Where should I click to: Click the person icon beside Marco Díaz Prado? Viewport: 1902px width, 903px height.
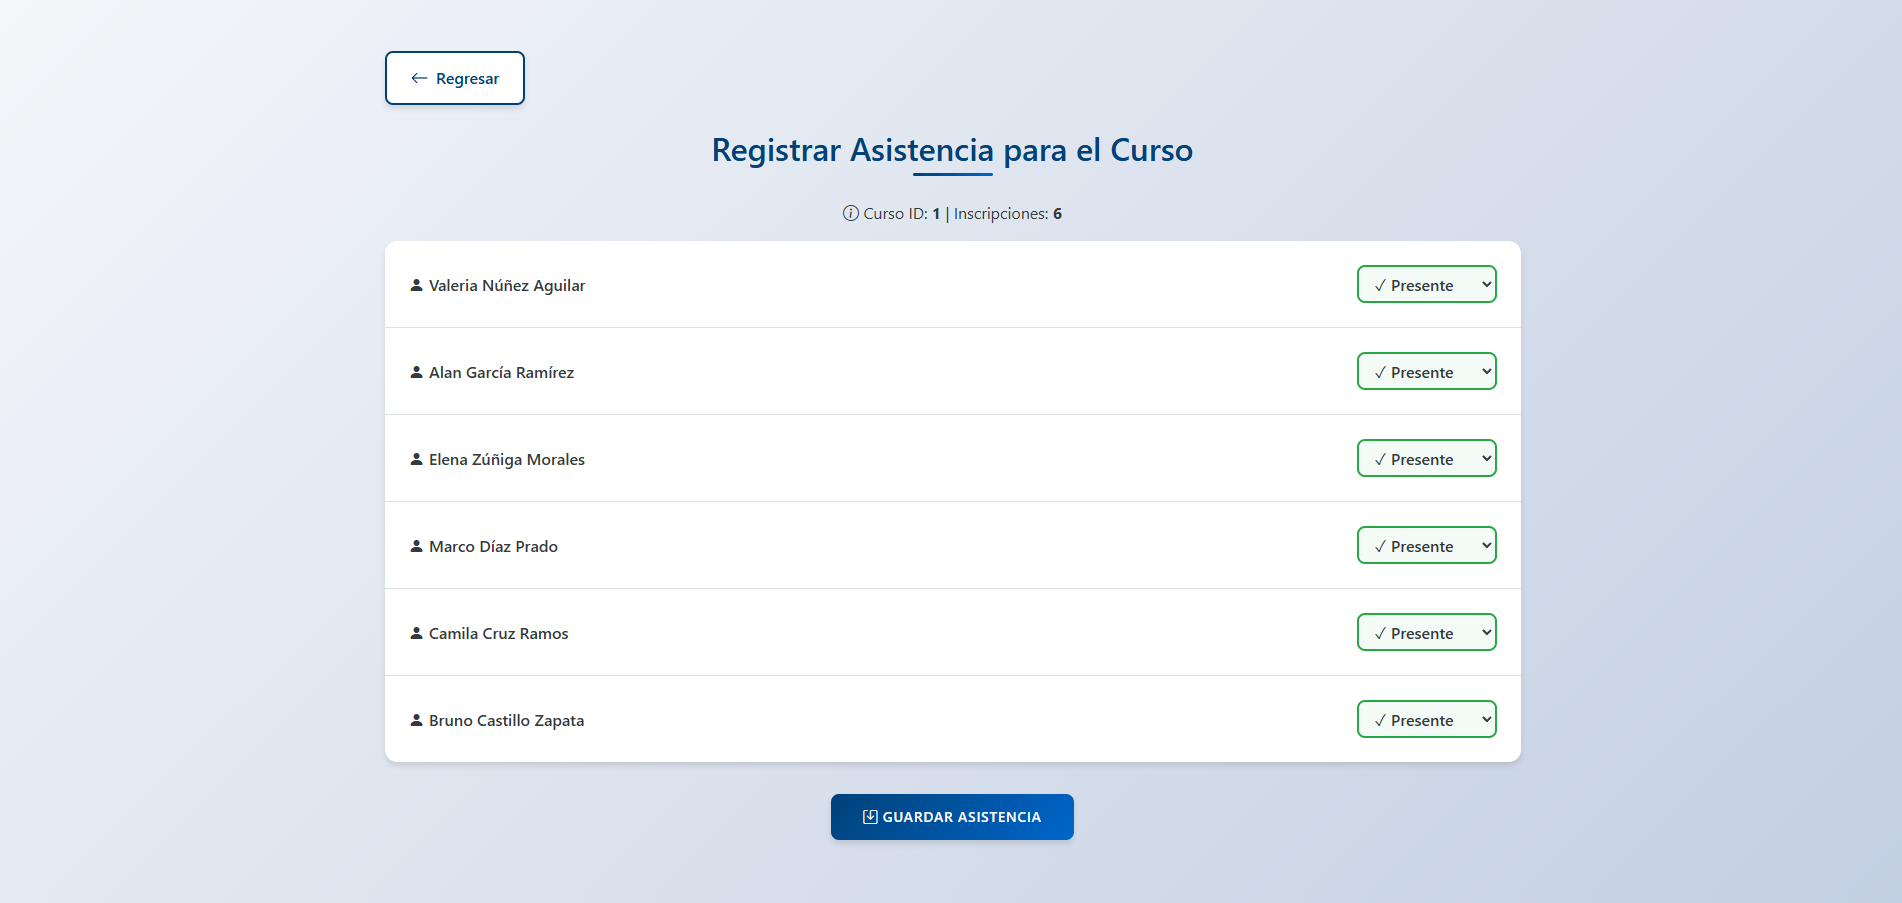click(x=416, y=545)
